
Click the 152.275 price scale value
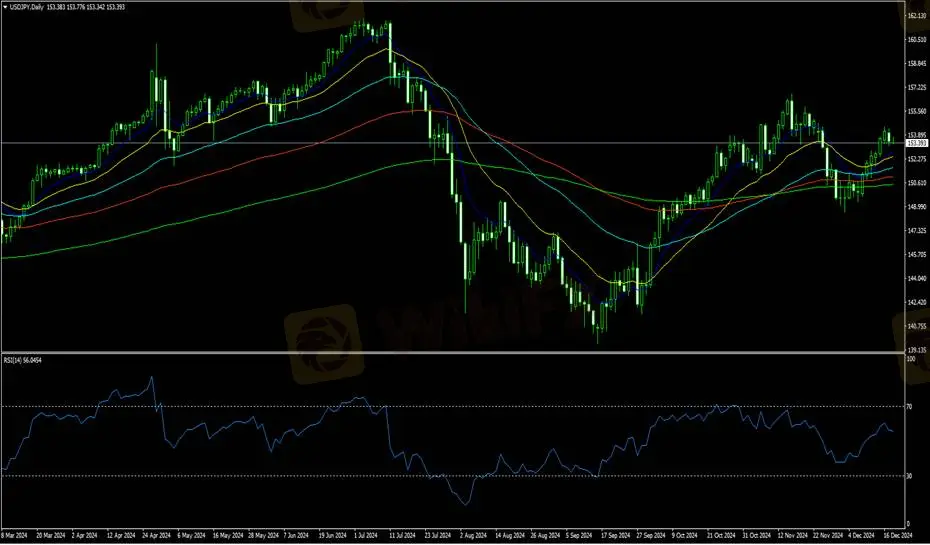(x=917, y=159)
